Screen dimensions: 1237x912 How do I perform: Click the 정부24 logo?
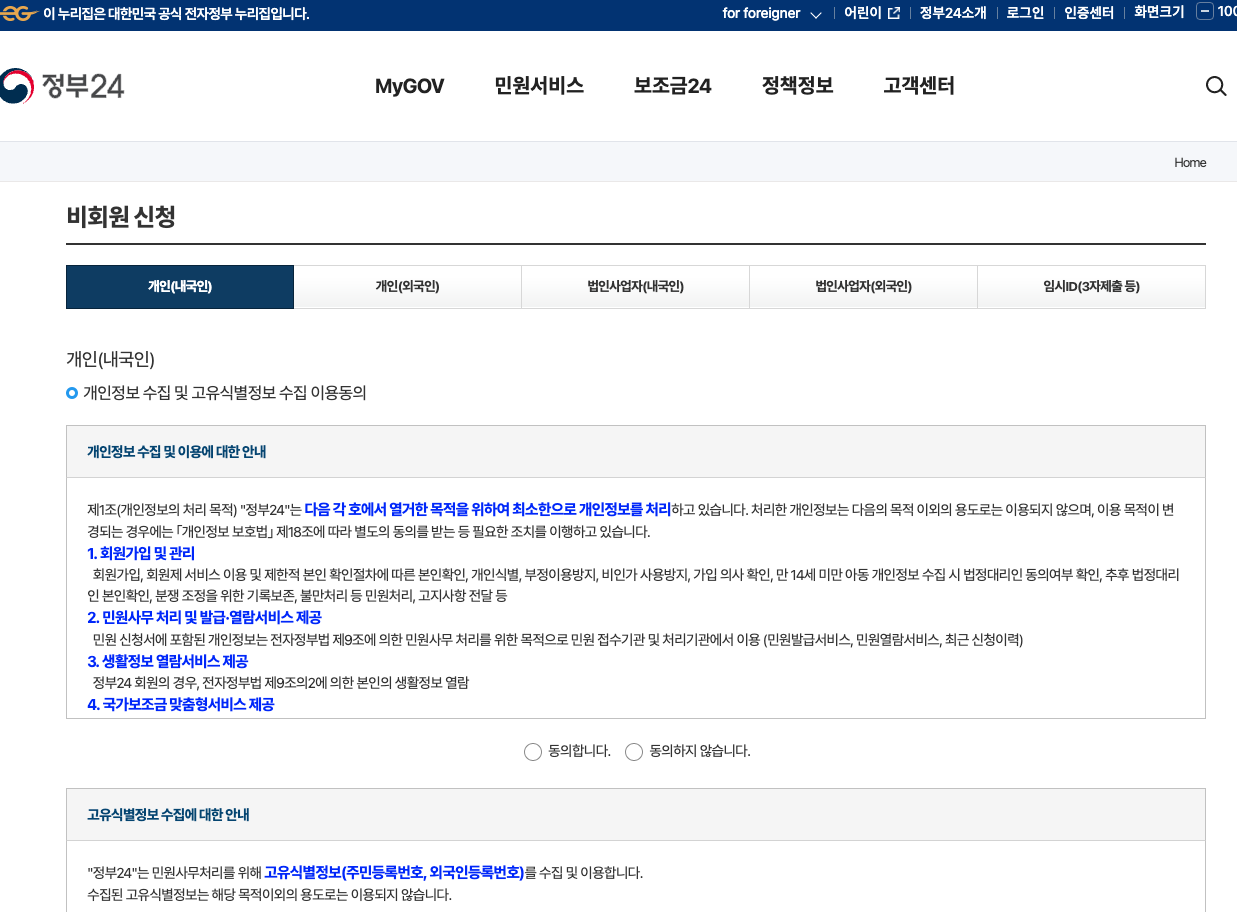point(62,86)
